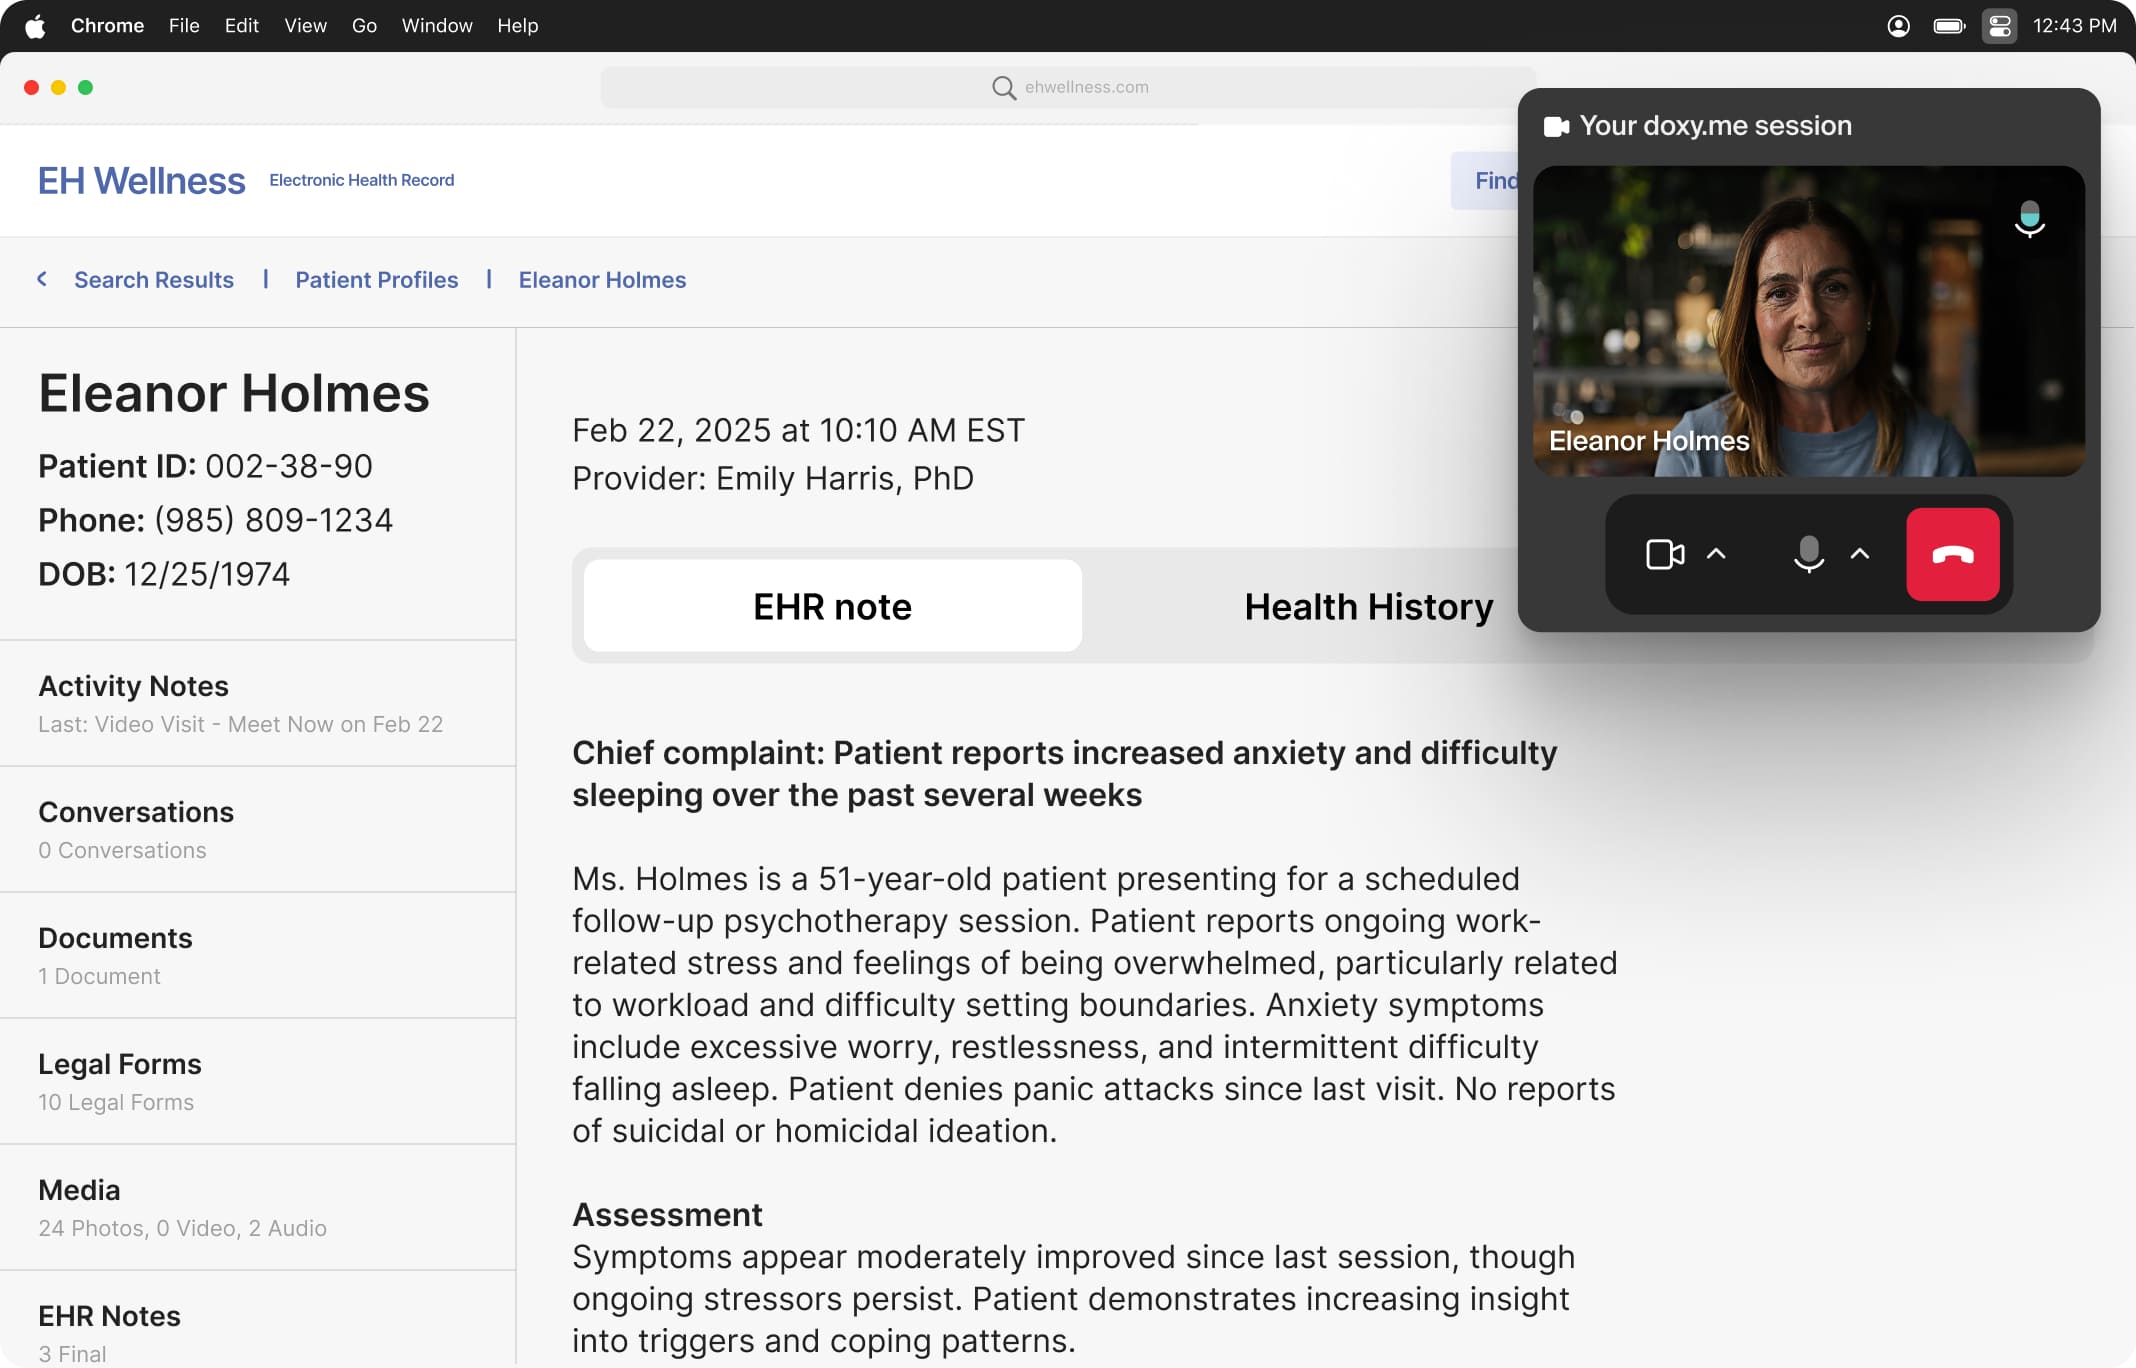This screenshot has height=1368, width=2136.
Task: Open the Apple menu
Action: tap(35, 26)
